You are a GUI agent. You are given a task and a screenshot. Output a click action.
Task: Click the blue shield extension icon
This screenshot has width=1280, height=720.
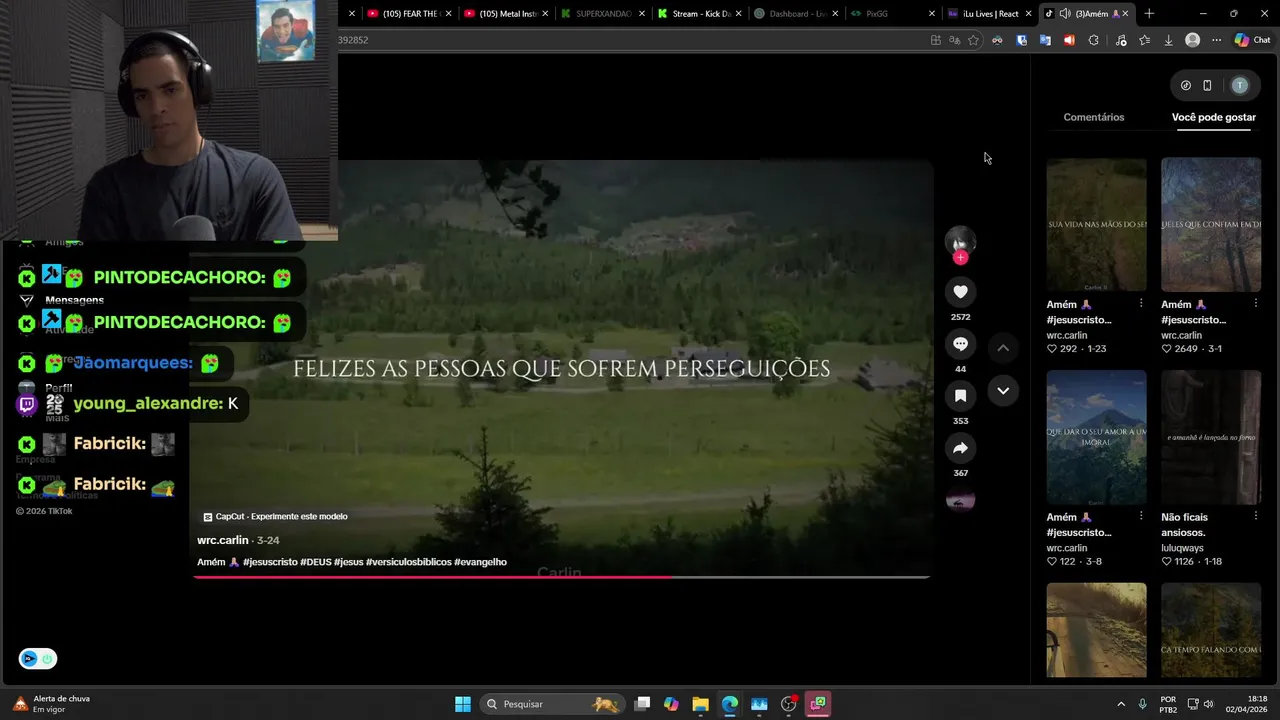(1021, 40)
